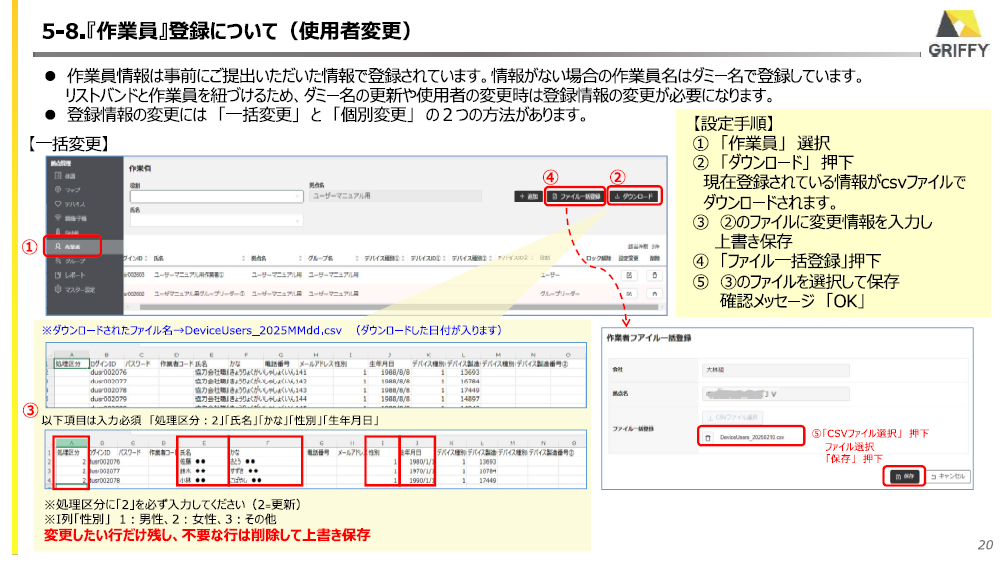1005x566 pixels.
Task: Click the ユーザーマニュアル用作業者① row name
Action: point(188,275)
